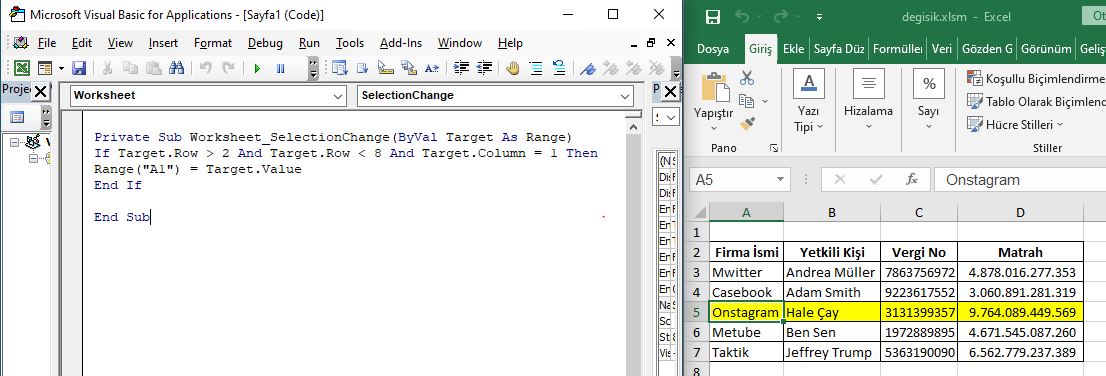1106x376 pixels.
Task: Open the Name Box dropdown arrow
Action: pos(779,179)
